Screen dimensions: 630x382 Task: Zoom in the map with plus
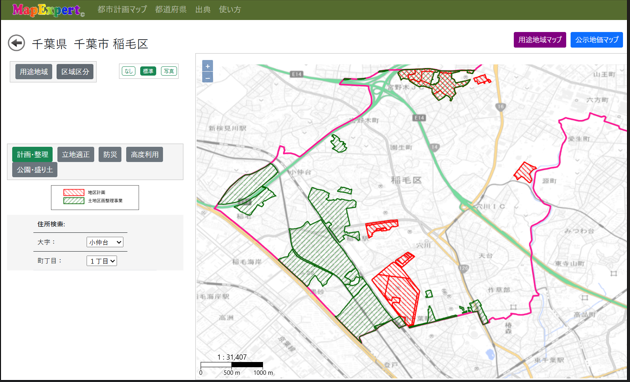pos(207,66)
